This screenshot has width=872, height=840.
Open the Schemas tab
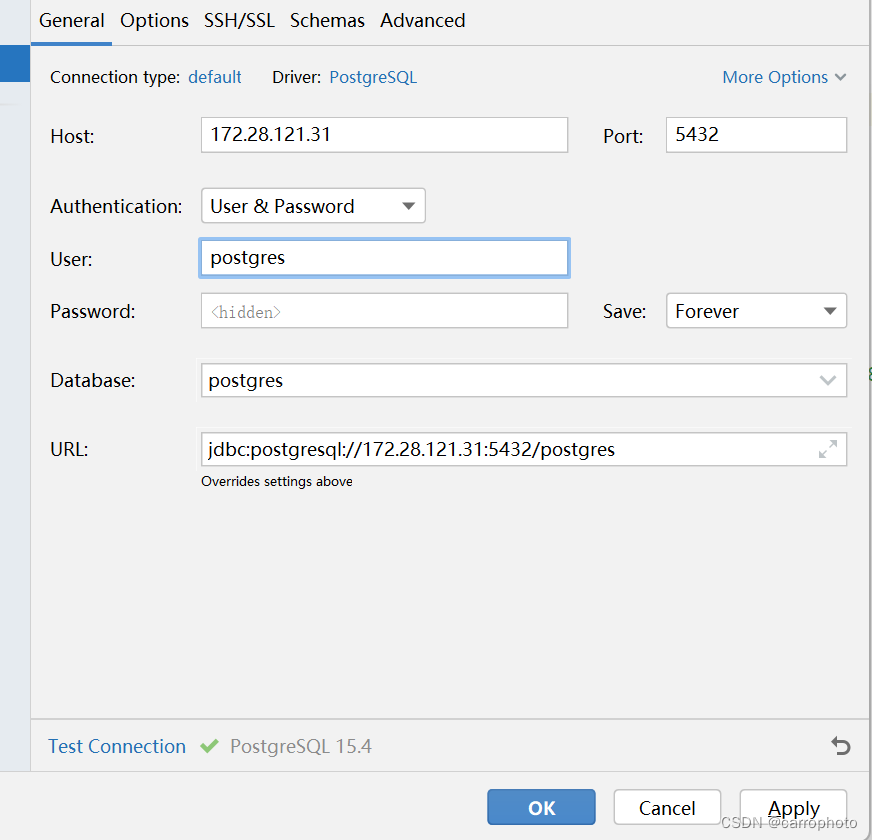point(327,20)
